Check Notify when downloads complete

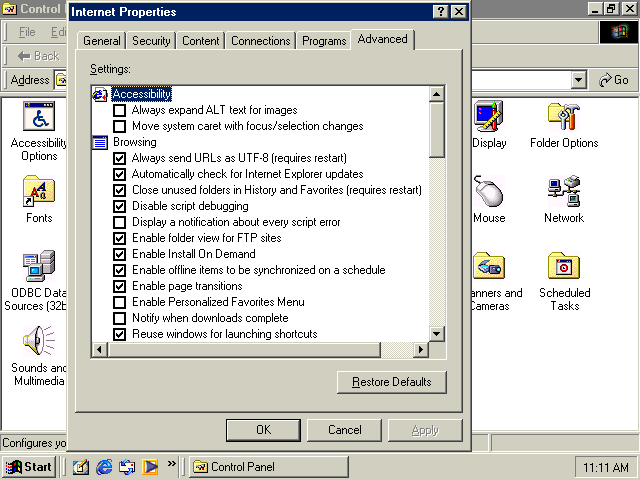pyautogui.click(x=119, y=318)
